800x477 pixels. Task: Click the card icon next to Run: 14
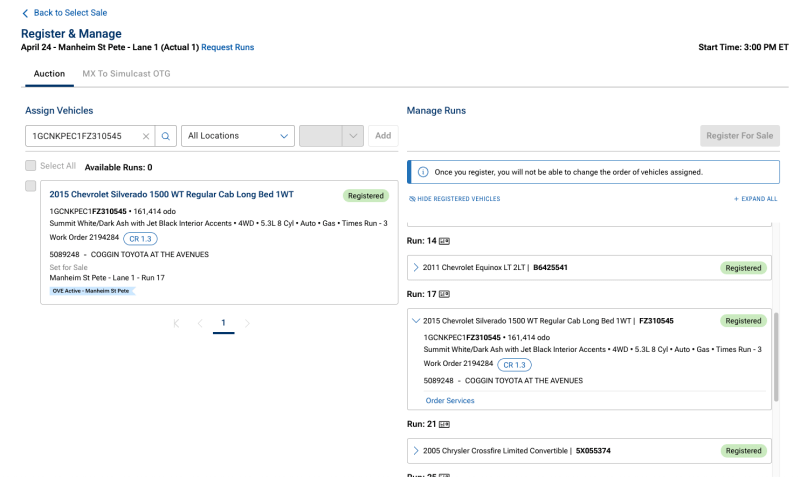444,241
